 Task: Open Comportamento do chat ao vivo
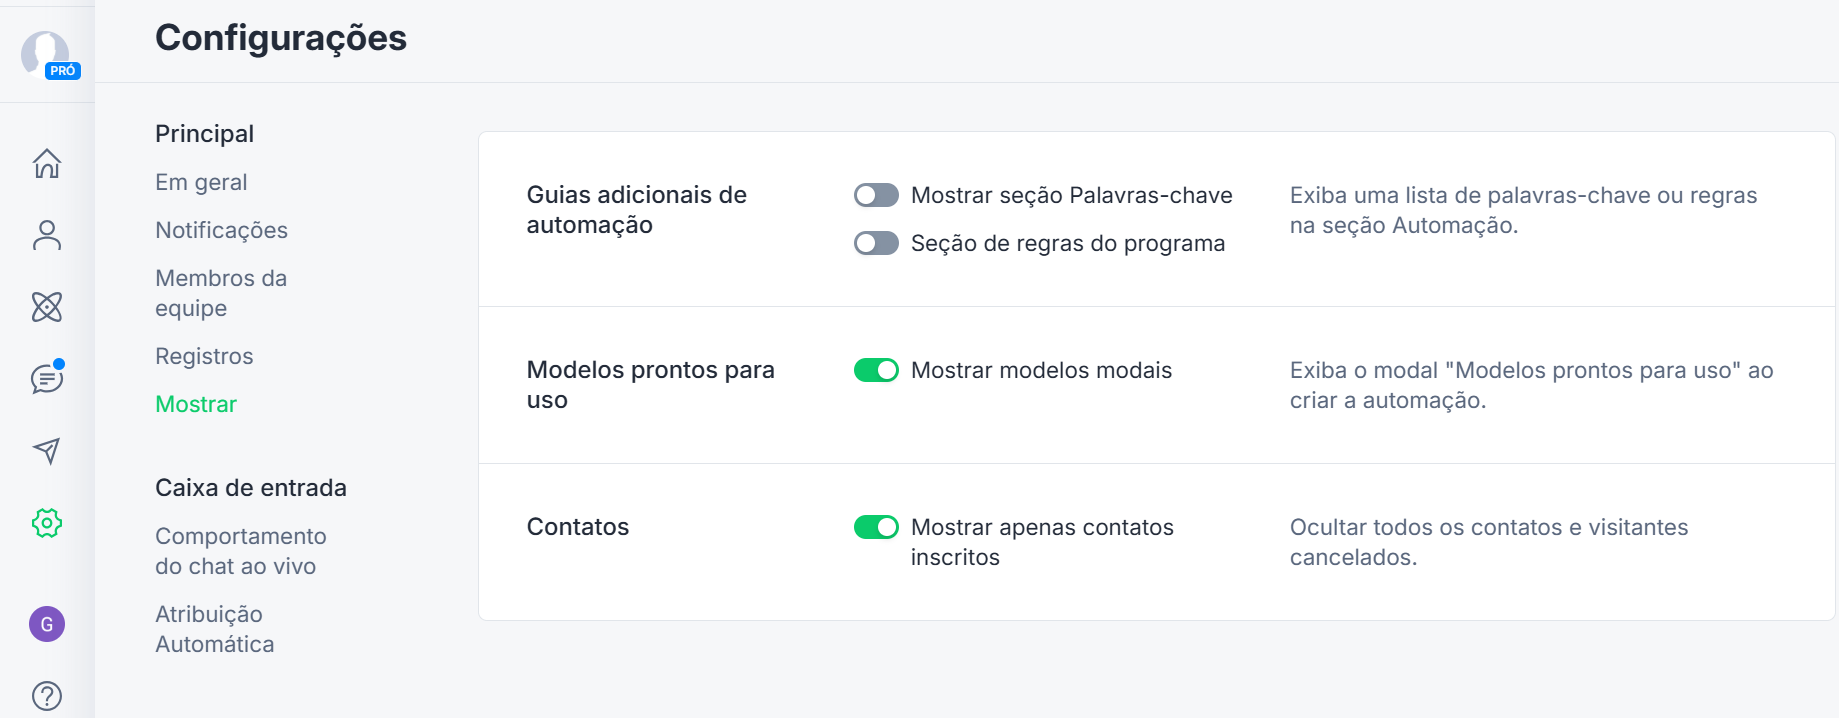click(241, 551)
